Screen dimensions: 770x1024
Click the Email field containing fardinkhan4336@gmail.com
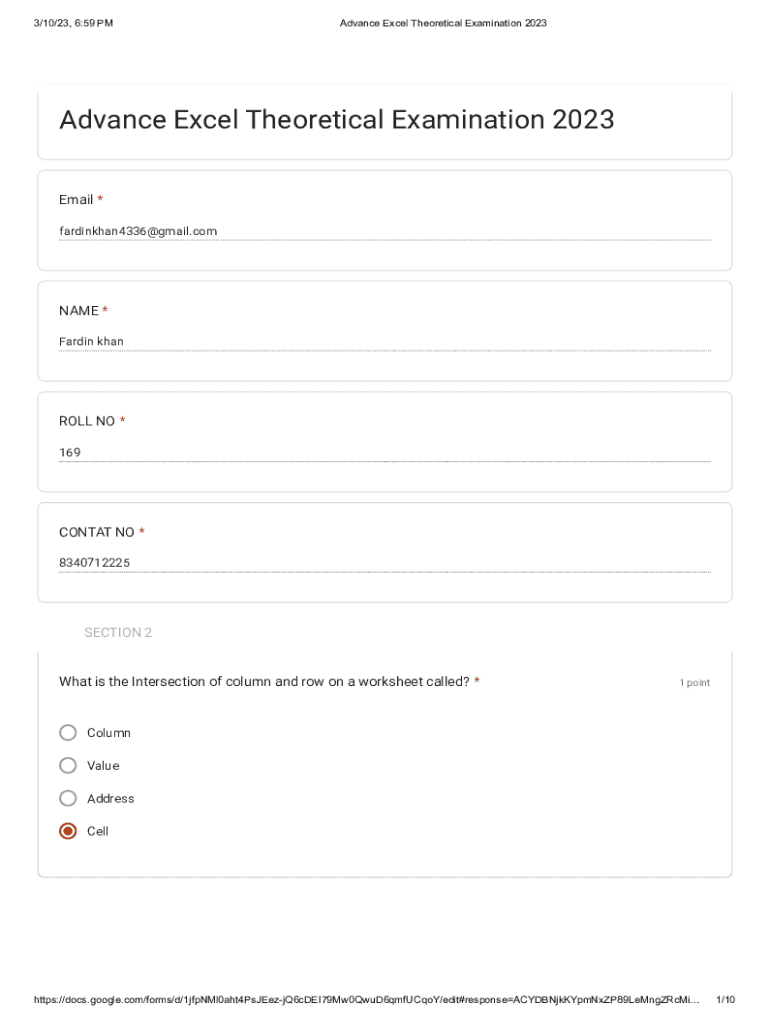384,232
